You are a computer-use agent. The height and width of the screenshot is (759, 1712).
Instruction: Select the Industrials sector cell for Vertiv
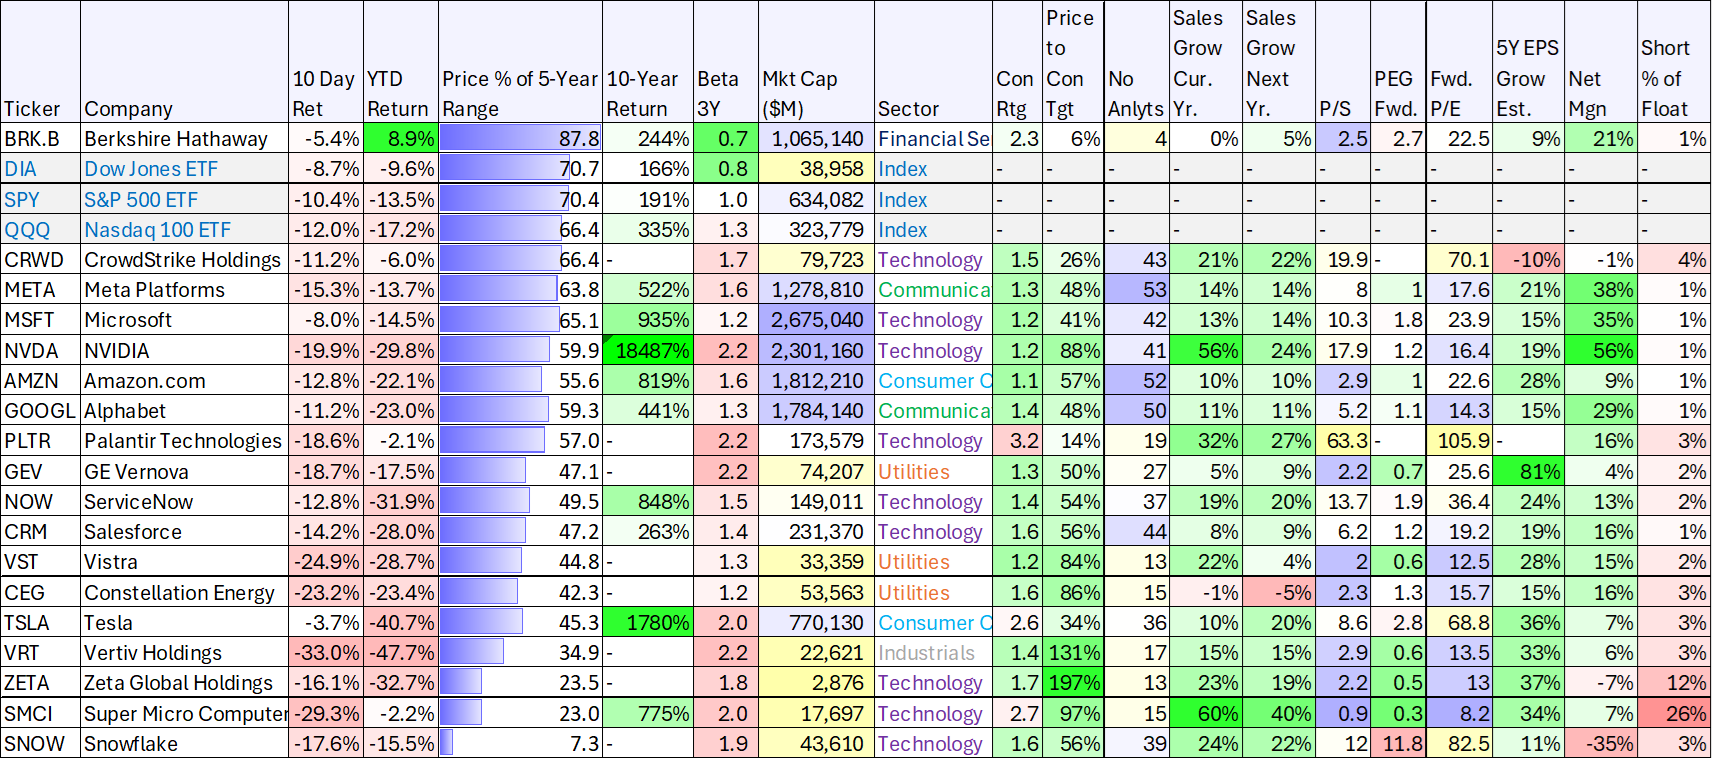(x=933, y=652)
